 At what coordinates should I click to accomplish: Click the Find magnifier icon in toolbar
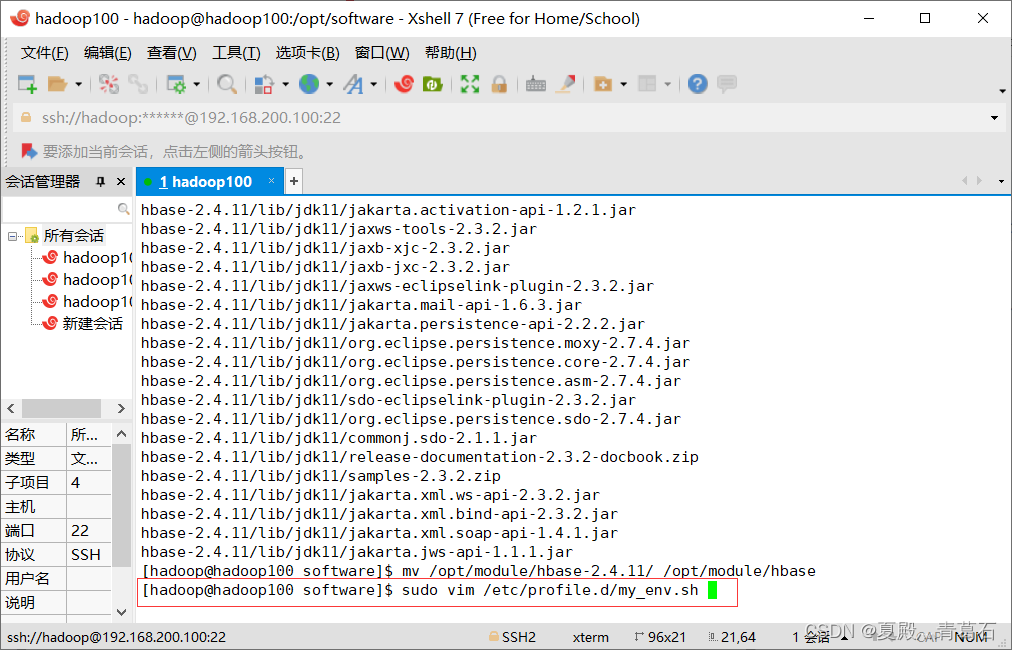coord(227,84)
